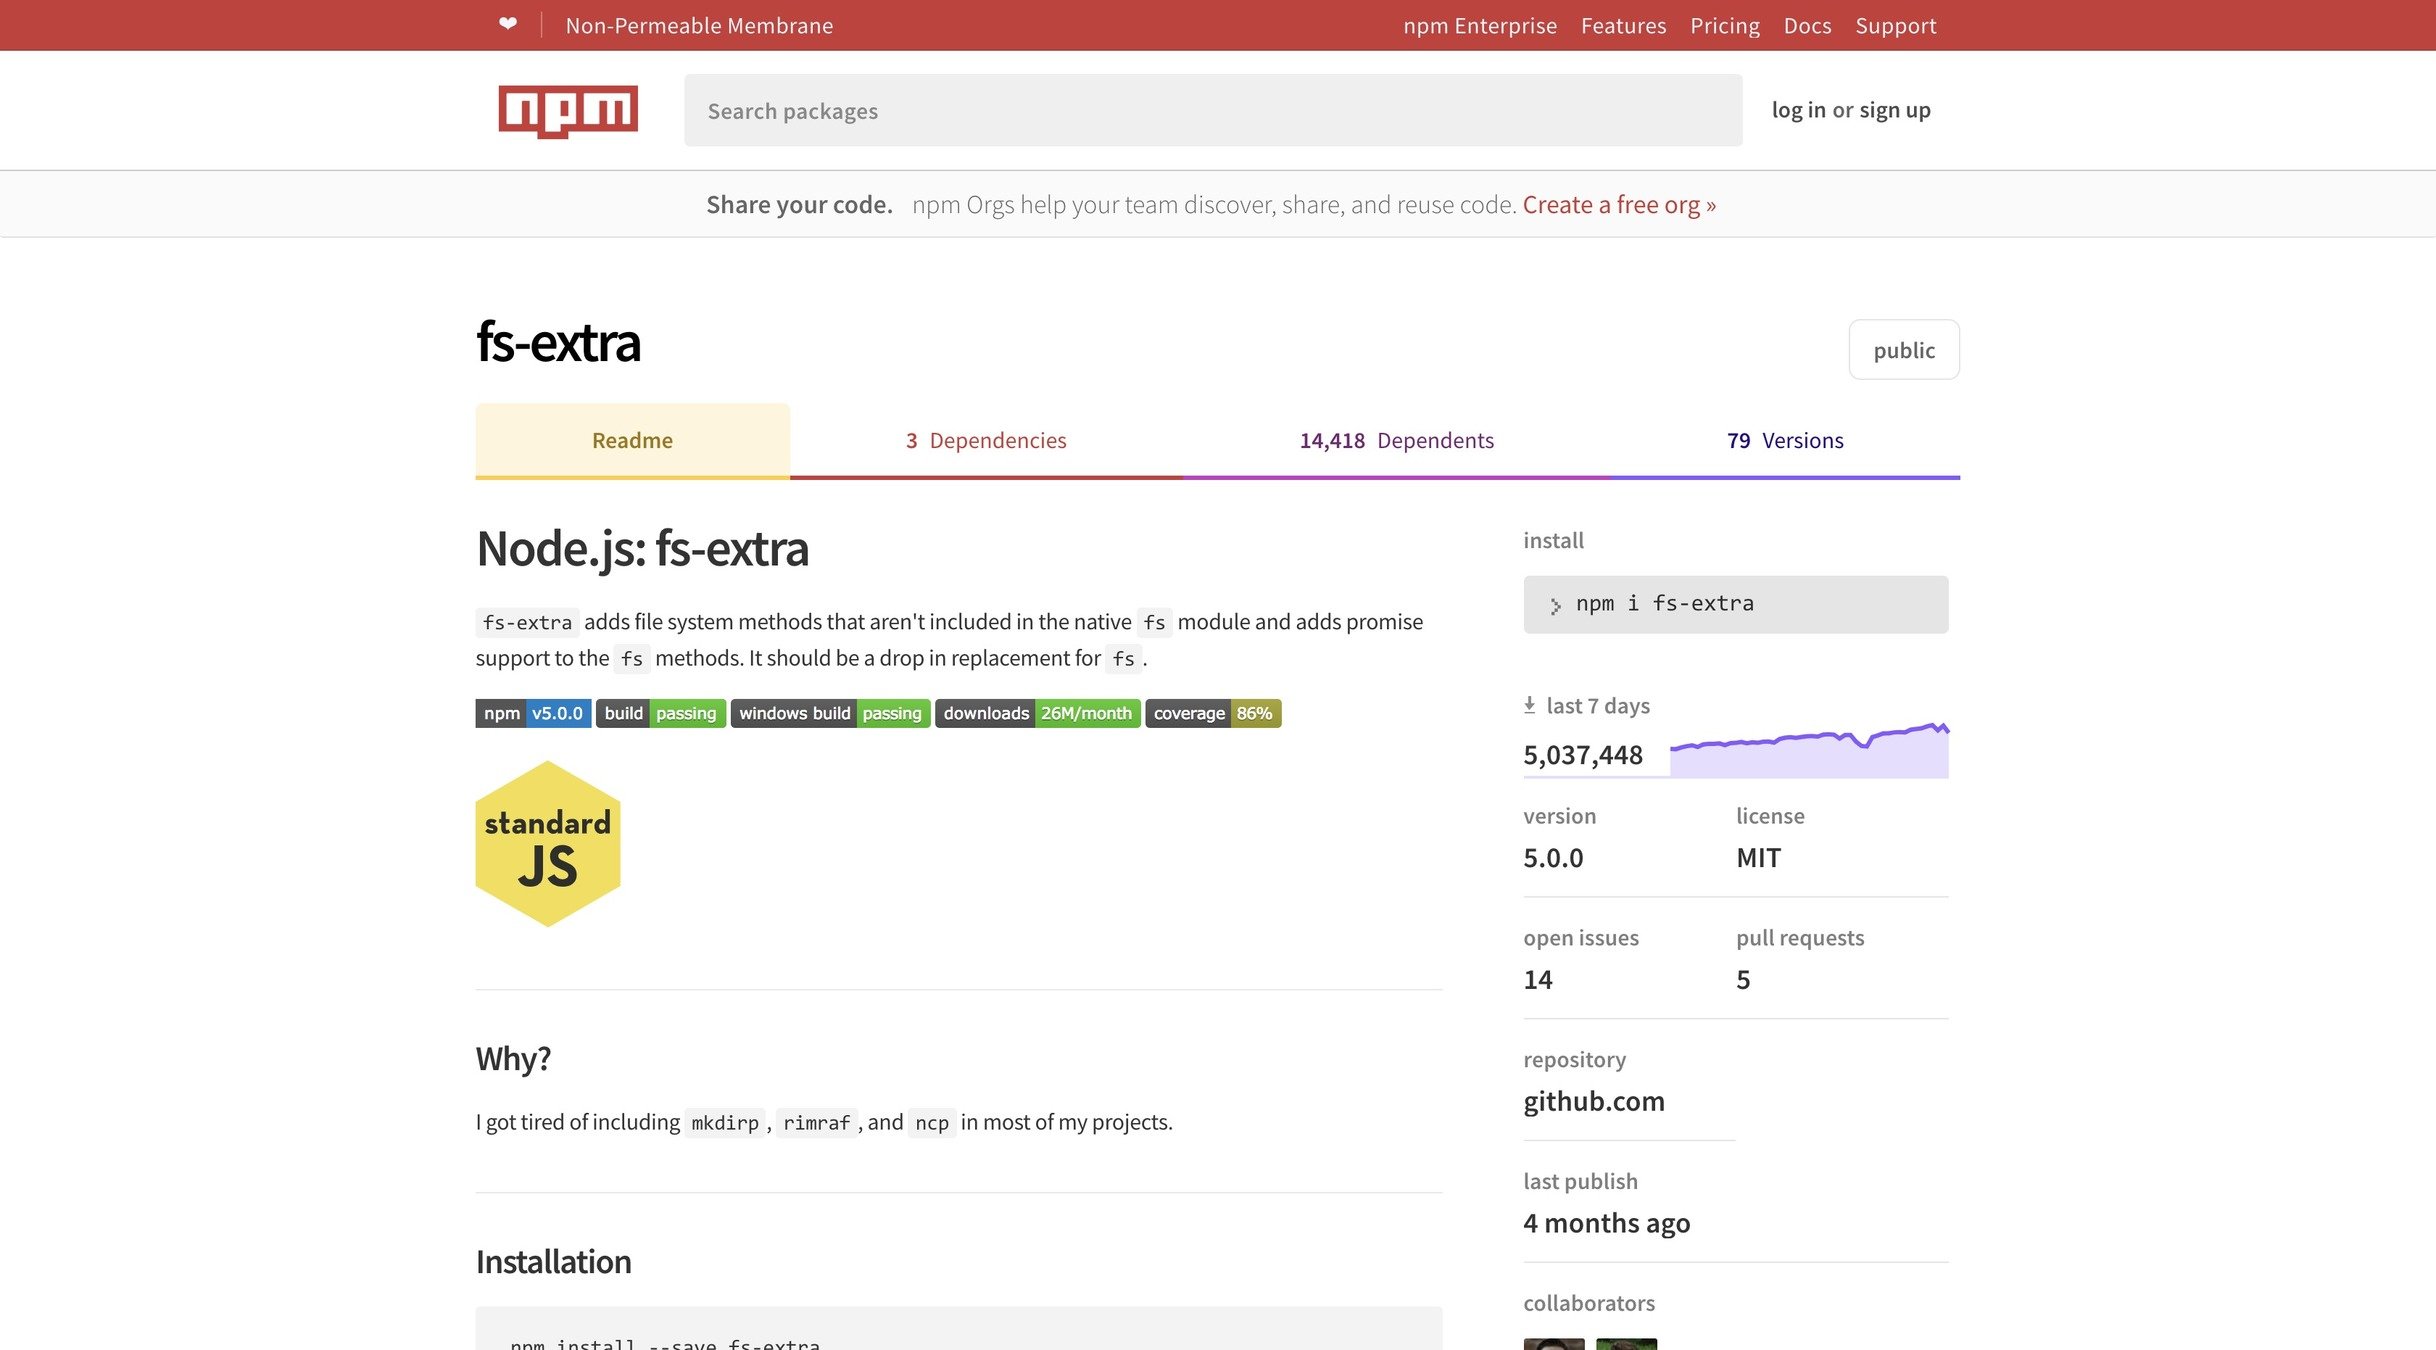Click the npm logo
This screenshot has width=2436, height=1350.
[x=568, y=110]
